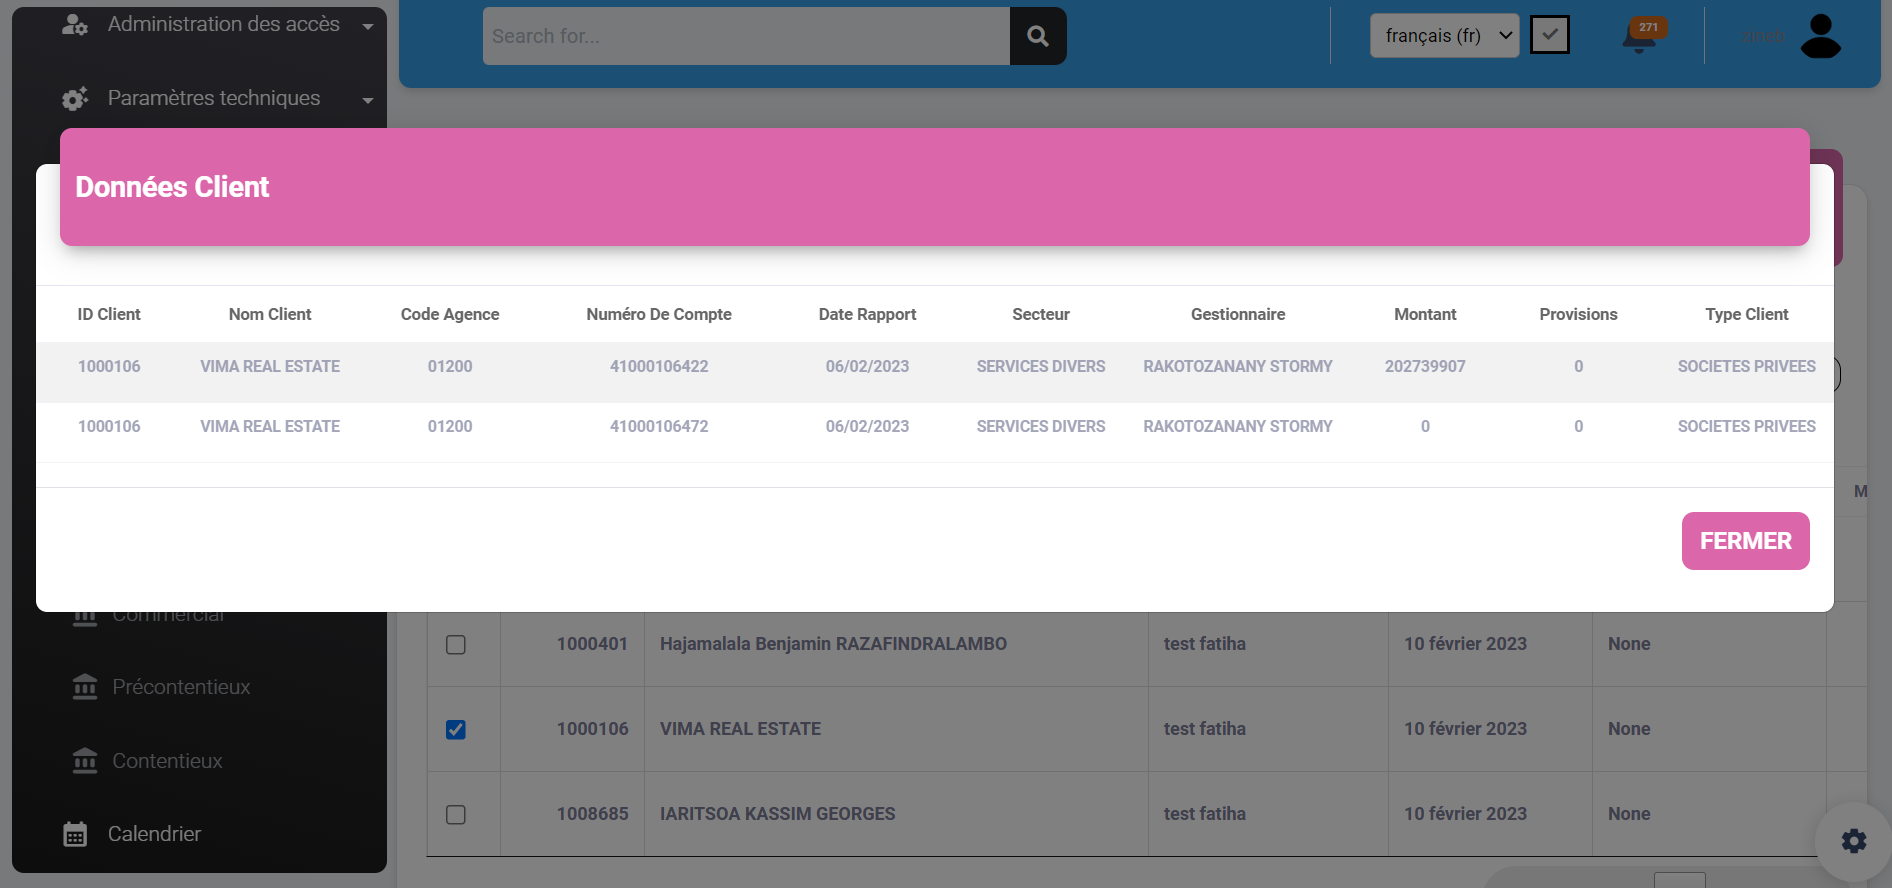Click the magnifying glass search button

1037,36
